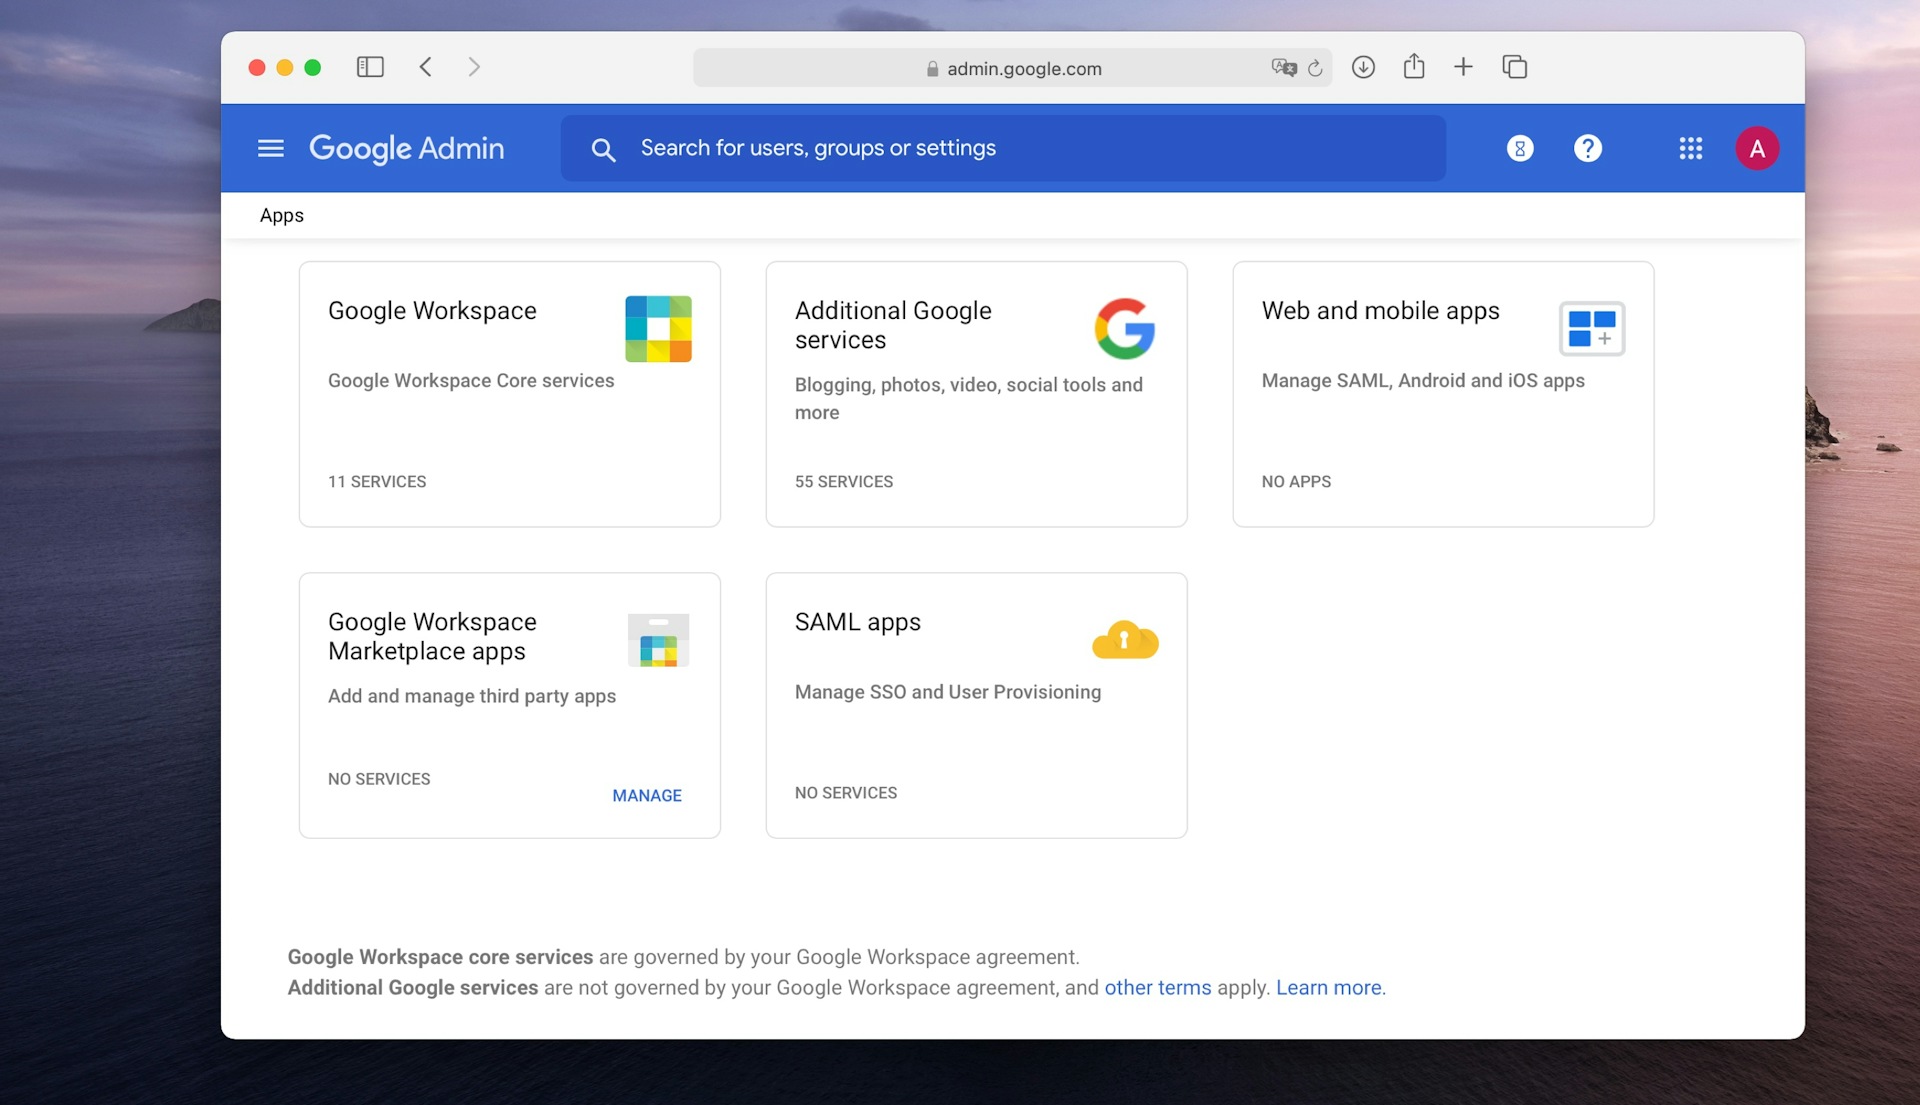
Task: Open the account avatar labeled A
Action: [1757, 149]
